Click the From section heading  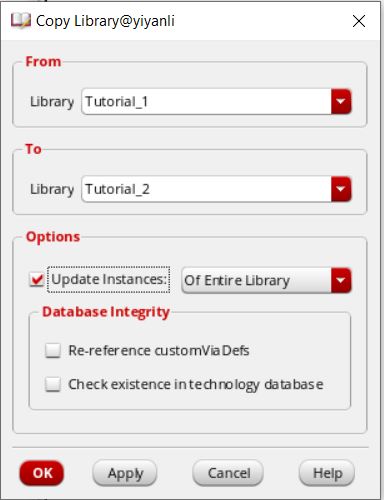(43, 62)
